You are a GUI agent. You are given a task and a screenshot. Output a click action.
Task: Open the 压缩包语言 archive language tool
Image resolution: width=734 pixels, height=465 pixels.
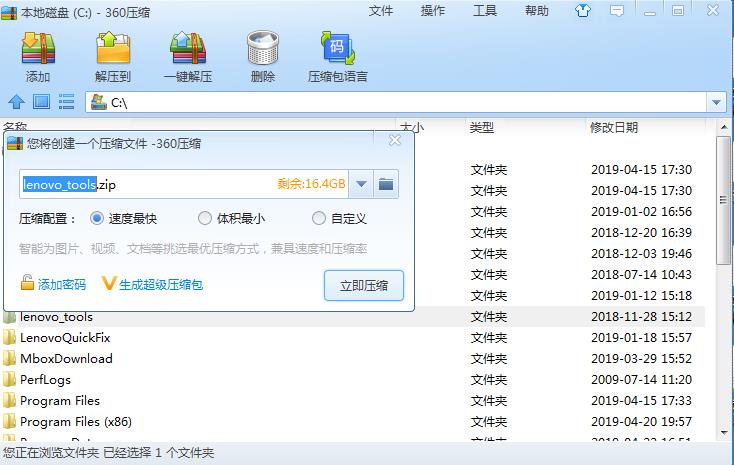tap(338, 48)
